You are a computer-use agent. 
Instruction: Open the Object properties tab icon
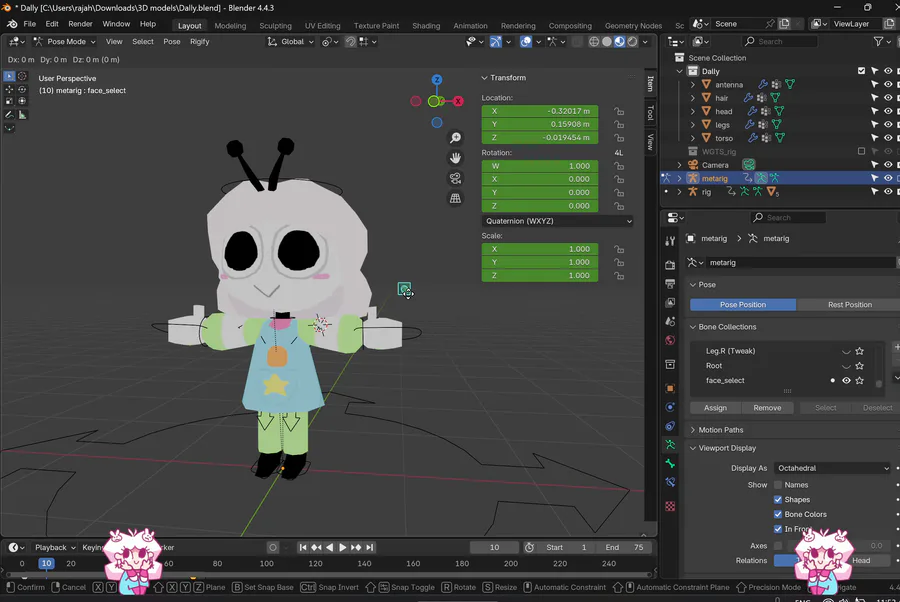670,388
